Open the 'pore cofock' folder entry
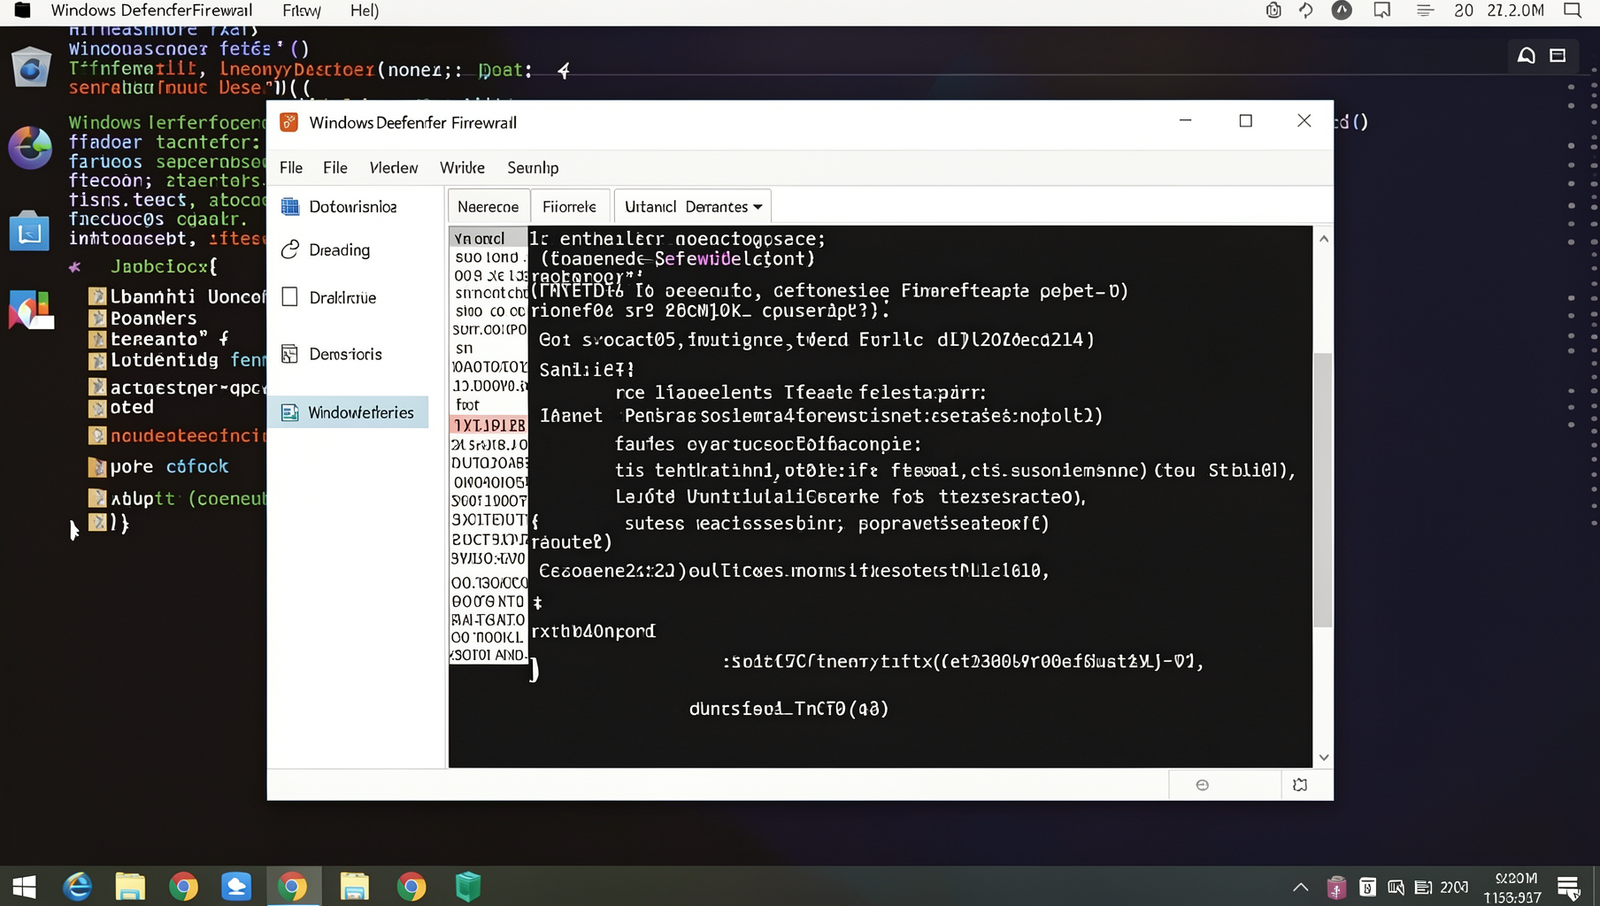1600x906 pixels. (x=158, y=467)
